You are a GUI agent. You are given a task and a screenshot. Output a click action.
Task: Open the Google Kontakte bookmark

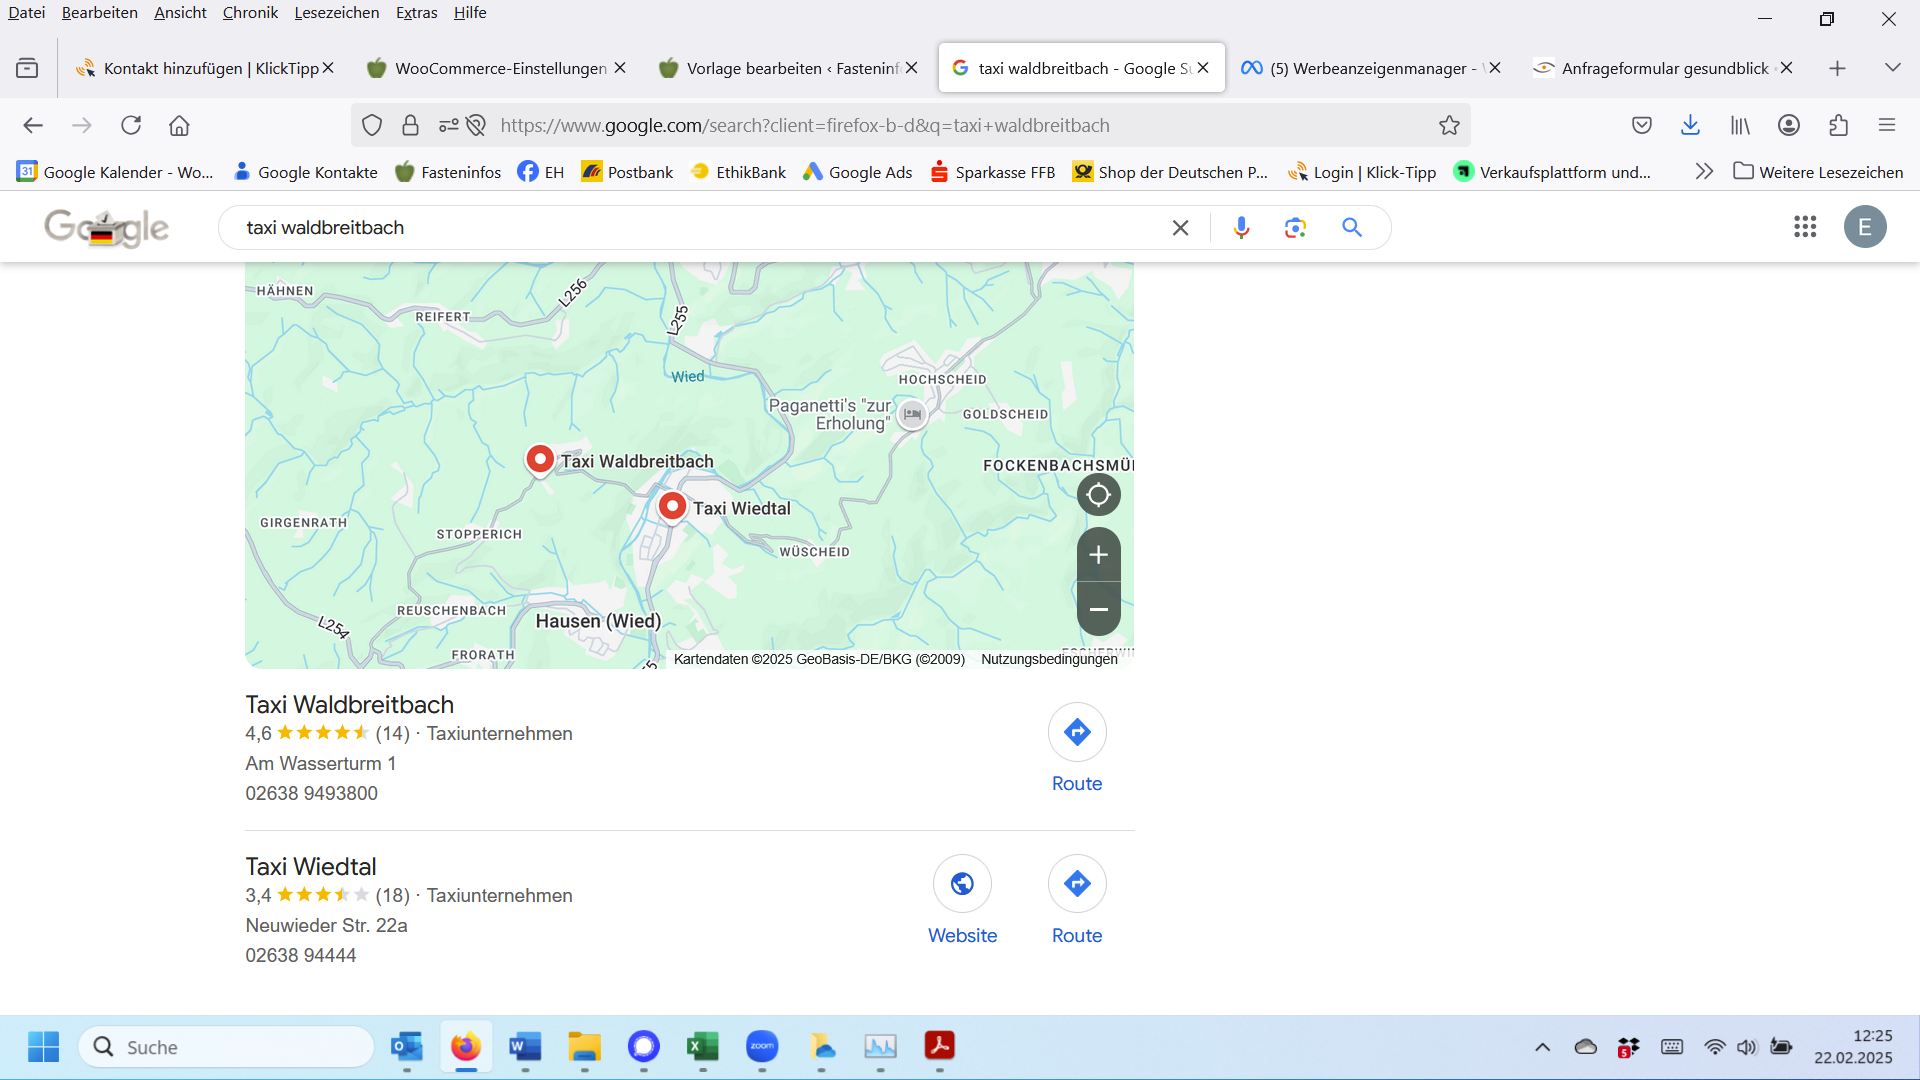305,172
